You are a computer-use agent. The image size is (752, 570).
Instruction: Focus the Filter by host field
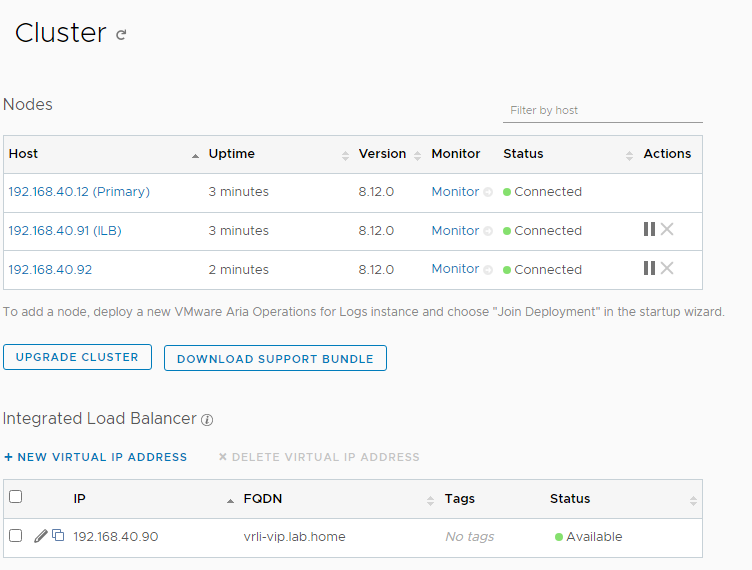602,110
